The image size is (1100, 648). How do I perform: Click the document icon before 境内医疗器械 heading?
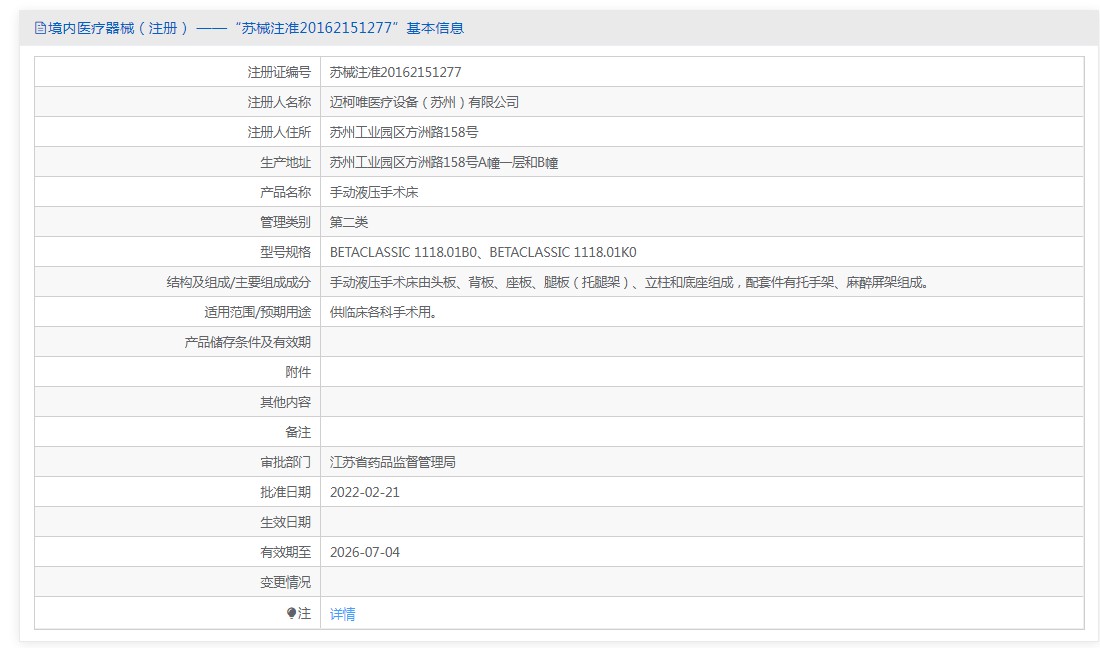[40, 28]
